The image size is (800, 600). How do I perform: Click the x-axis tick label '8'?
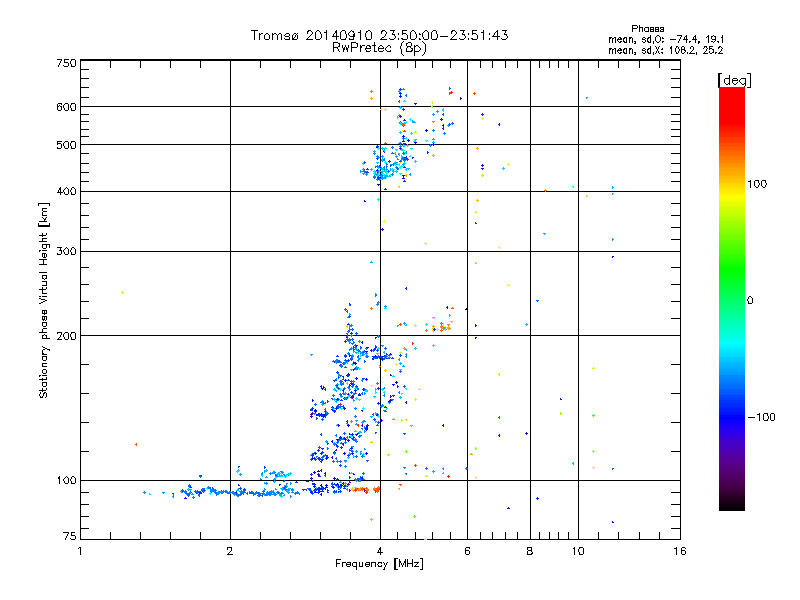coord(530,551)
